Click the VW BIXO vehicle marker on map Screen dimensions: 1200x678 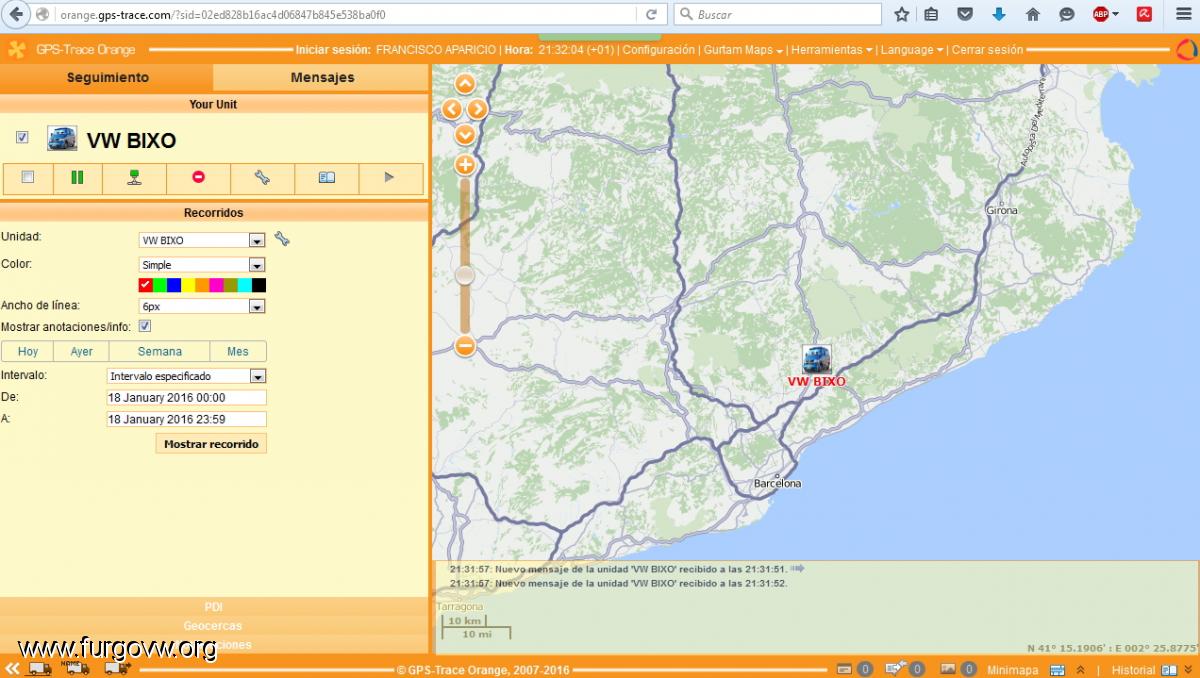[x=817, y=359]
